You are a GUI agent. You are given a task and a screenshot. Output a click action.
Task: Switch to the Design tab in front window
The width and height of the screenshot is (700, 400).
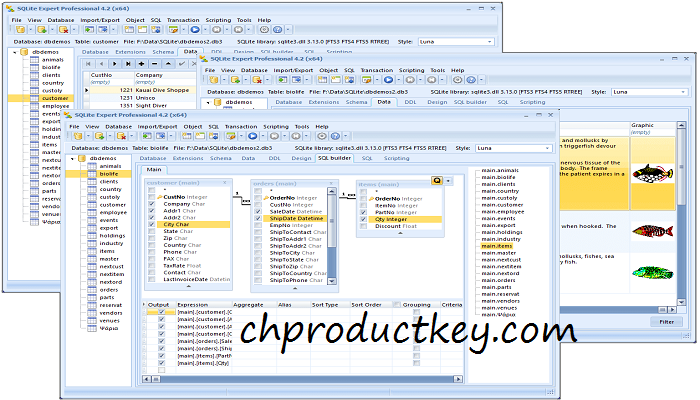click(301, 158)
